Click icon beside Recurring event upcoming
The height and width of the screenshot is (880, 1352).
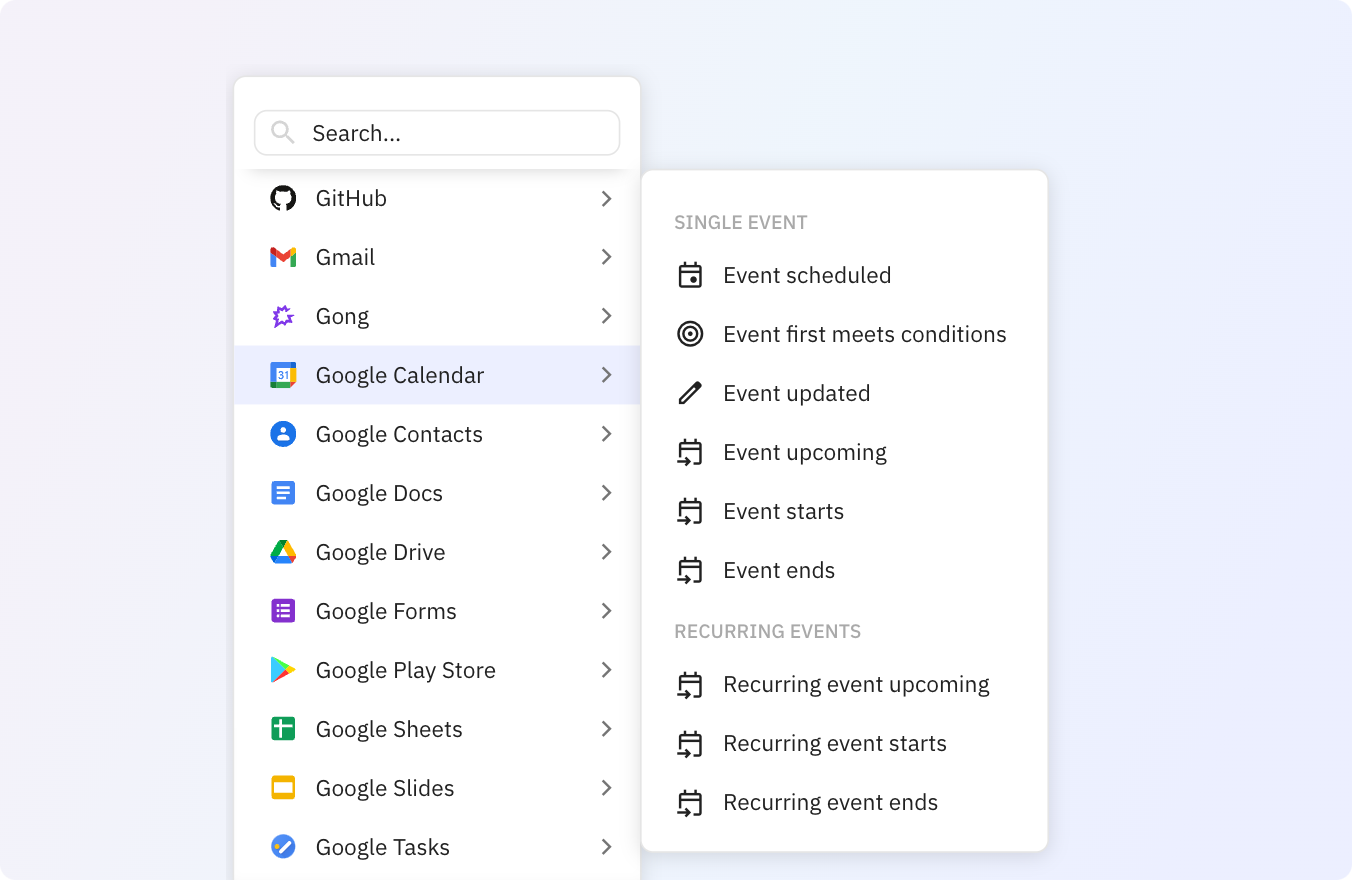pyautogui.click(x=690, y=684)
